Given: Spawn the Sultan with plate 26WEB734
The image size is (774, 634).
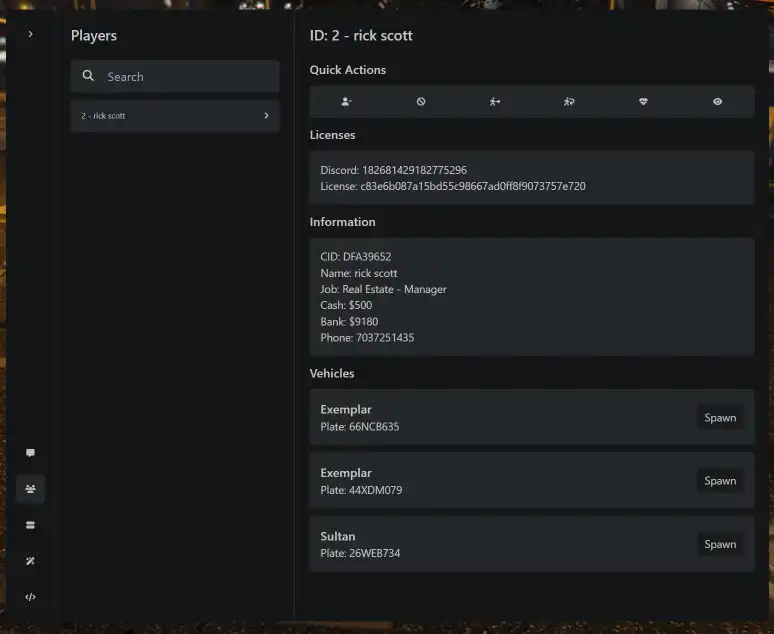Looking at the screenshot, I should (720, 544).
